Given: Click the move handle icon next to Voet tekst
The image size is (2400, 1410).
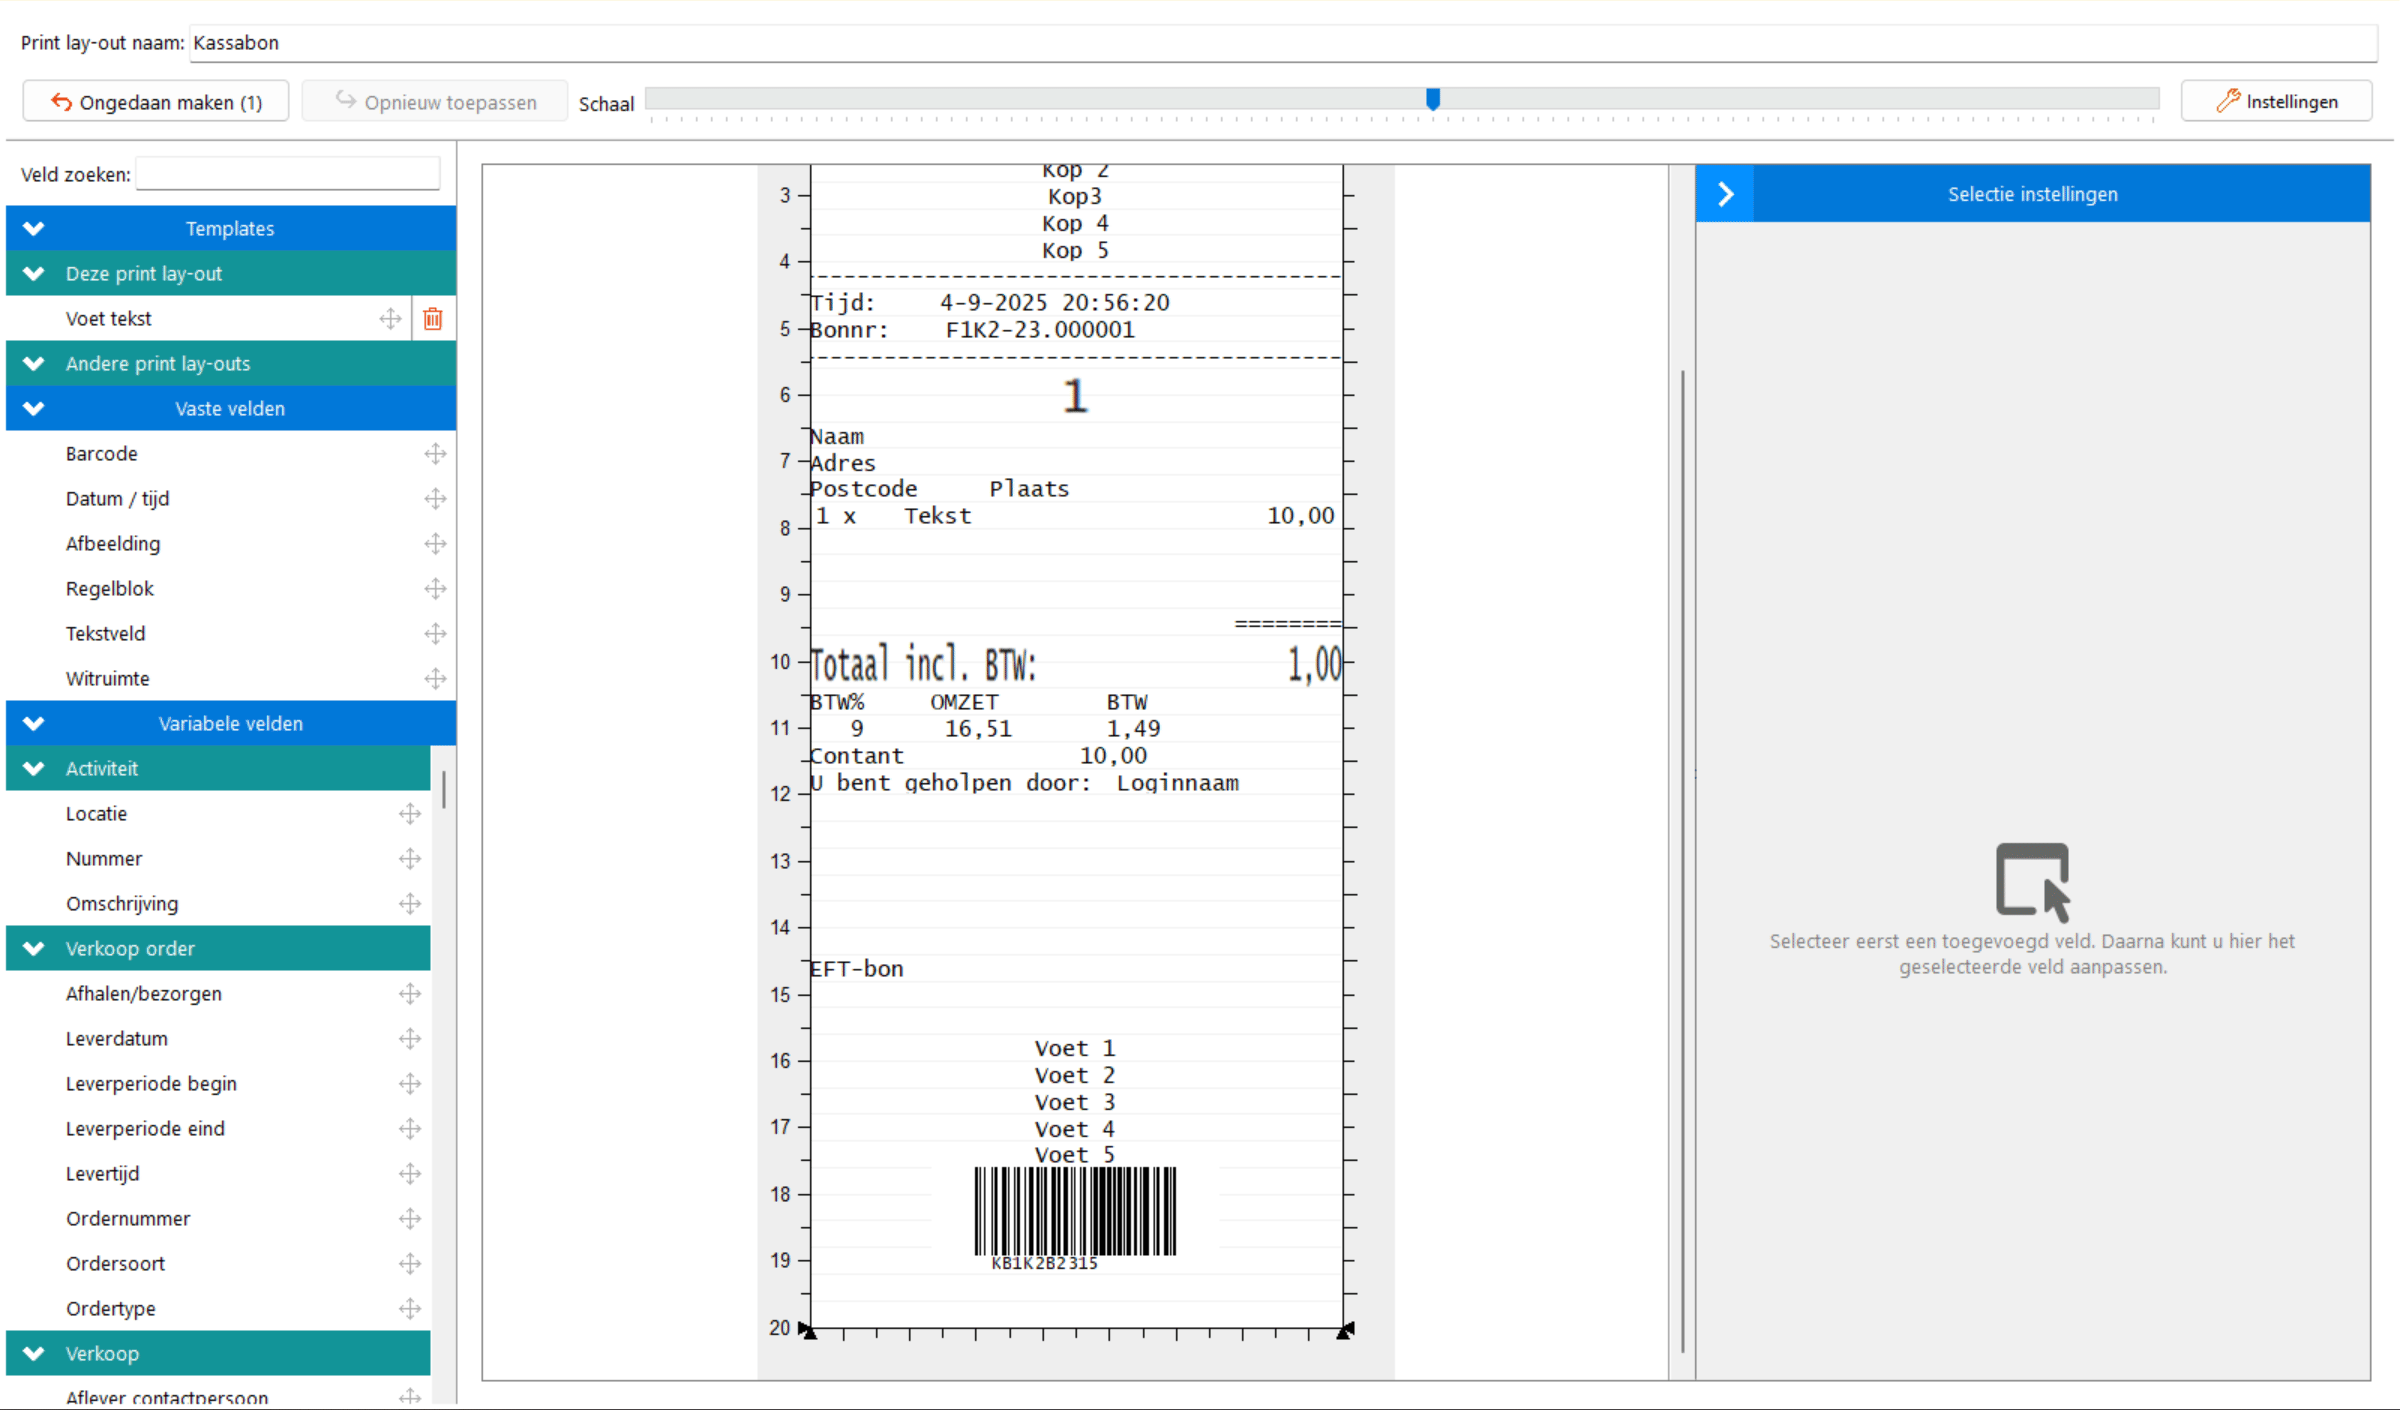Looking at the screenshot, I should click(x=390, y=319).
